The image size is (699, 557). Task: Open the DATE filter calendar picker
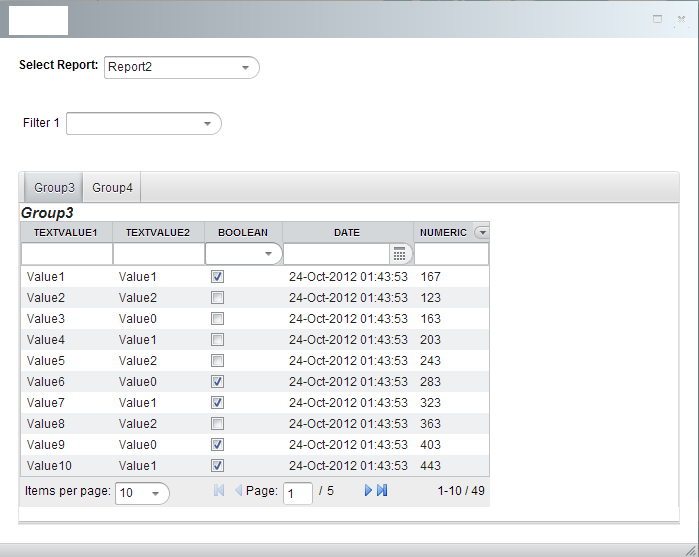tap(400, 254)
